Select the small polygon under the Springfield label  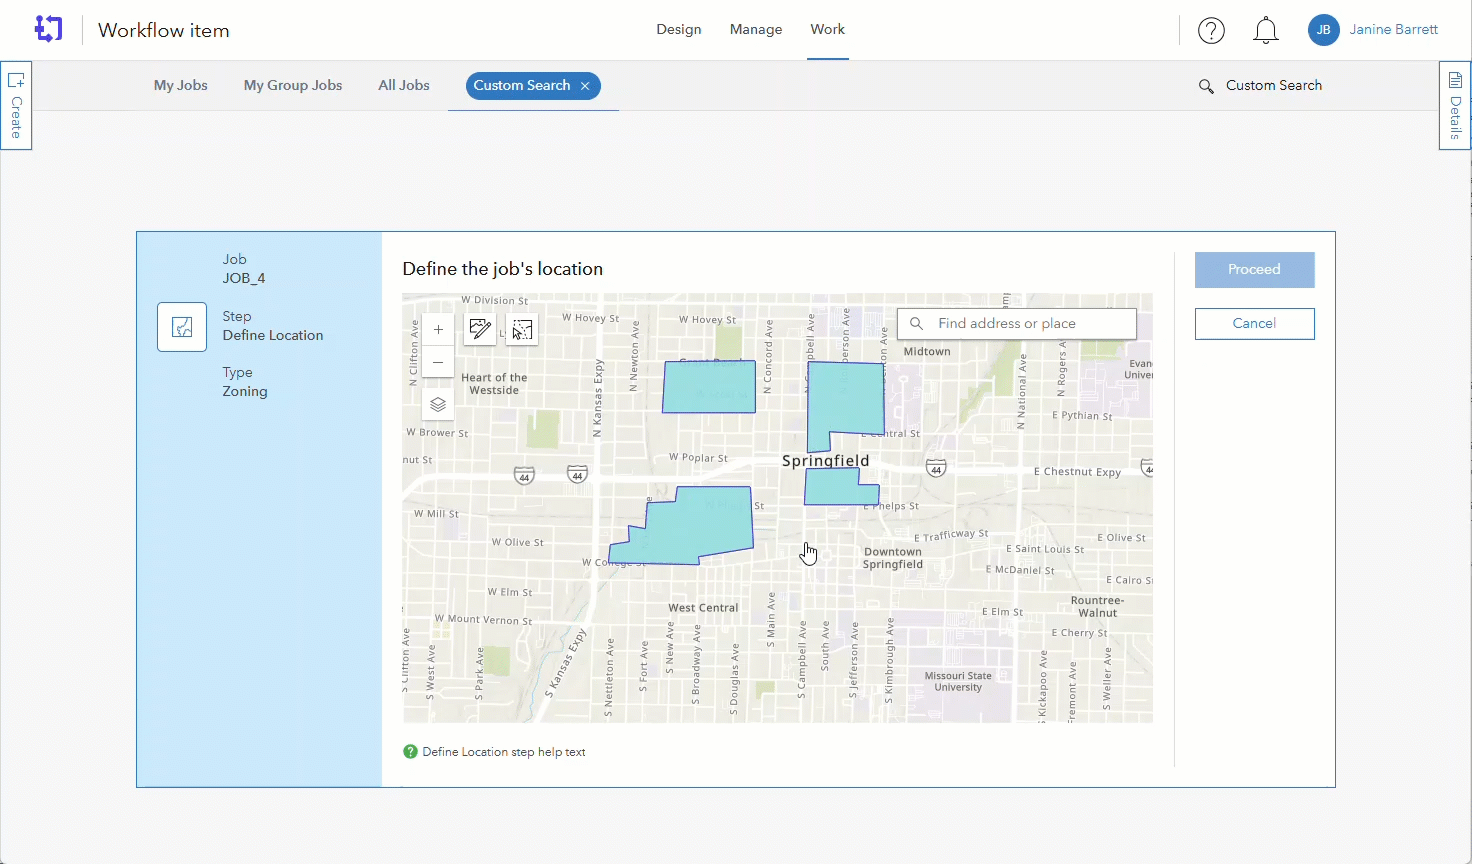[x=838, y=486]
